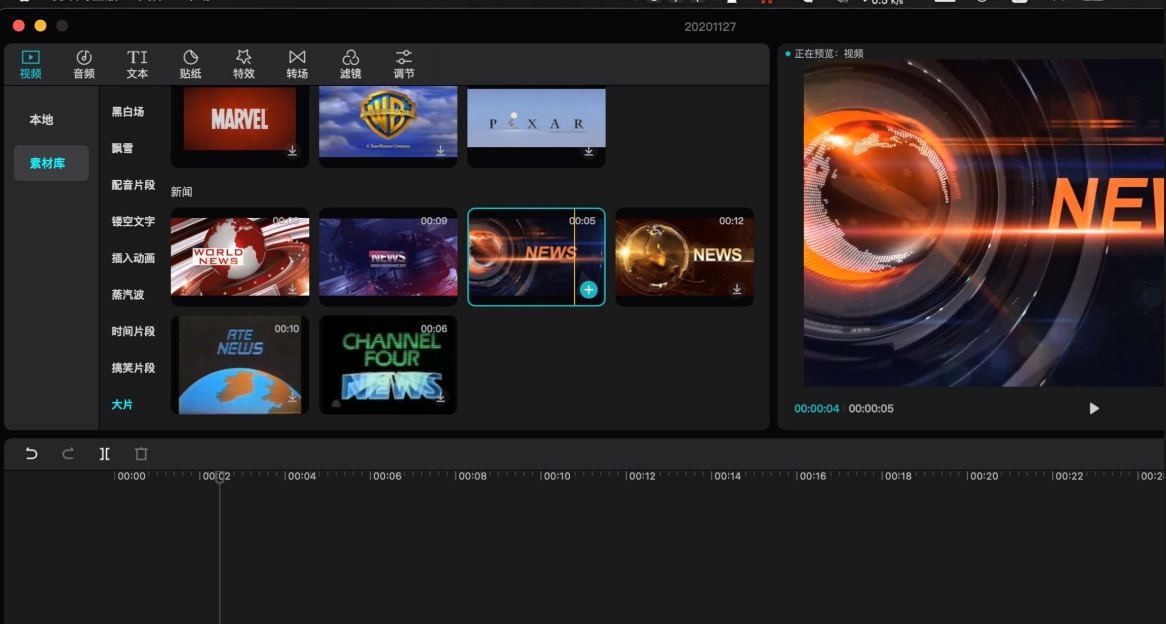
Task: Click the redo arrow icon
Action: 68,454
